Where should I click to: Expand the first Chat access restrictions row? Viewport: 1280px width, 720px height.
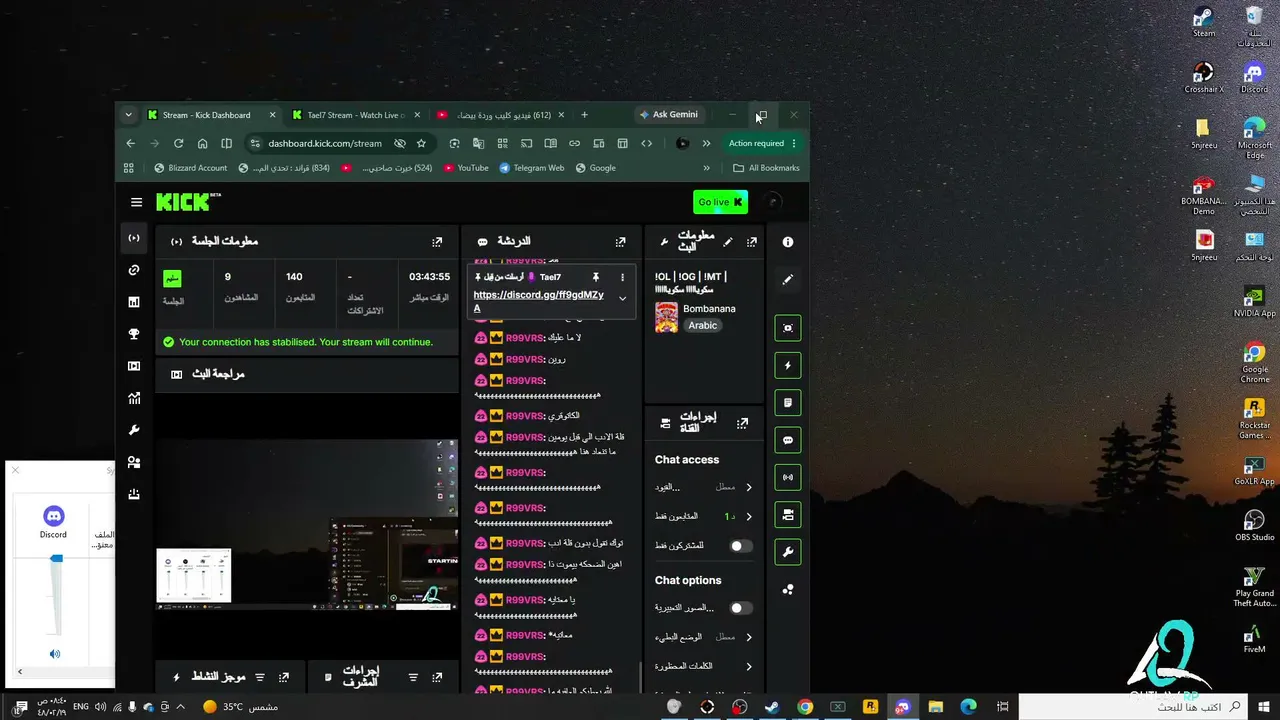pyautogui.click(x=704, y=487)
